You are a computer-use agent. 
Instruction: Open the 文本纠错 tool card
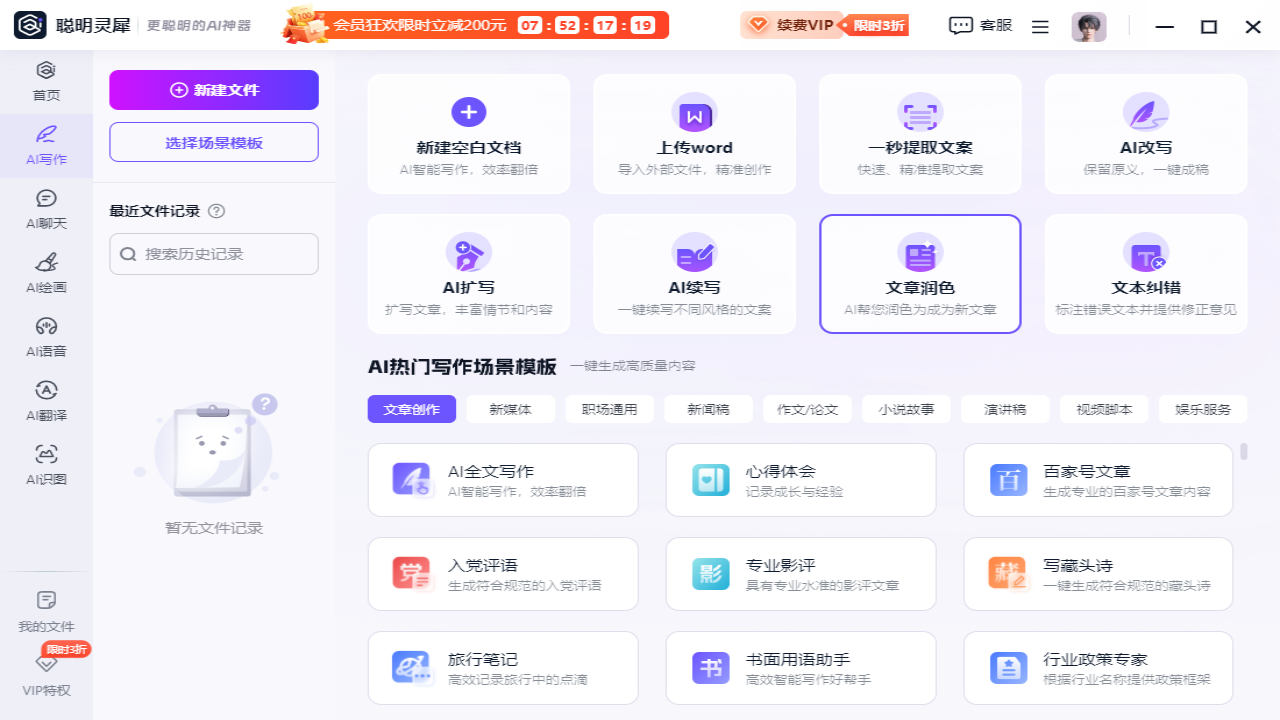coord(1146,273)
